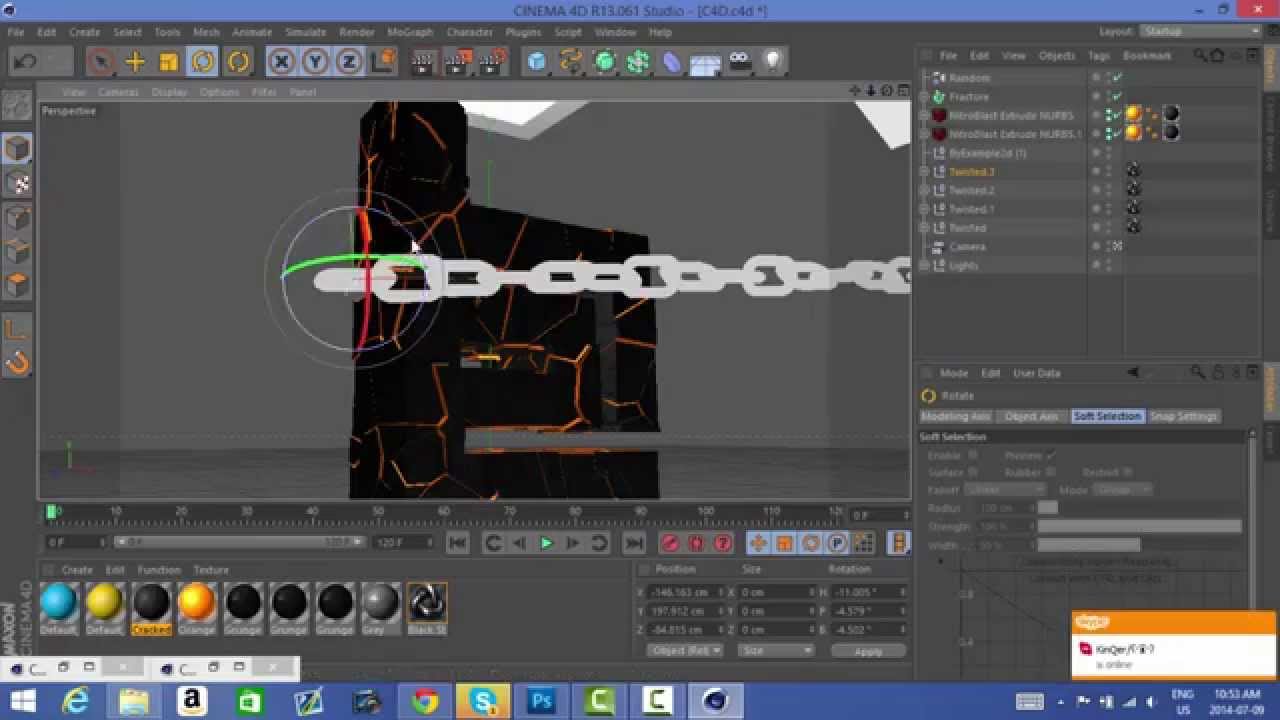Select the Cracked material swatch
Image resolution: width=1280 pixels, height=720 pixels.
click(x=151, y=609)
